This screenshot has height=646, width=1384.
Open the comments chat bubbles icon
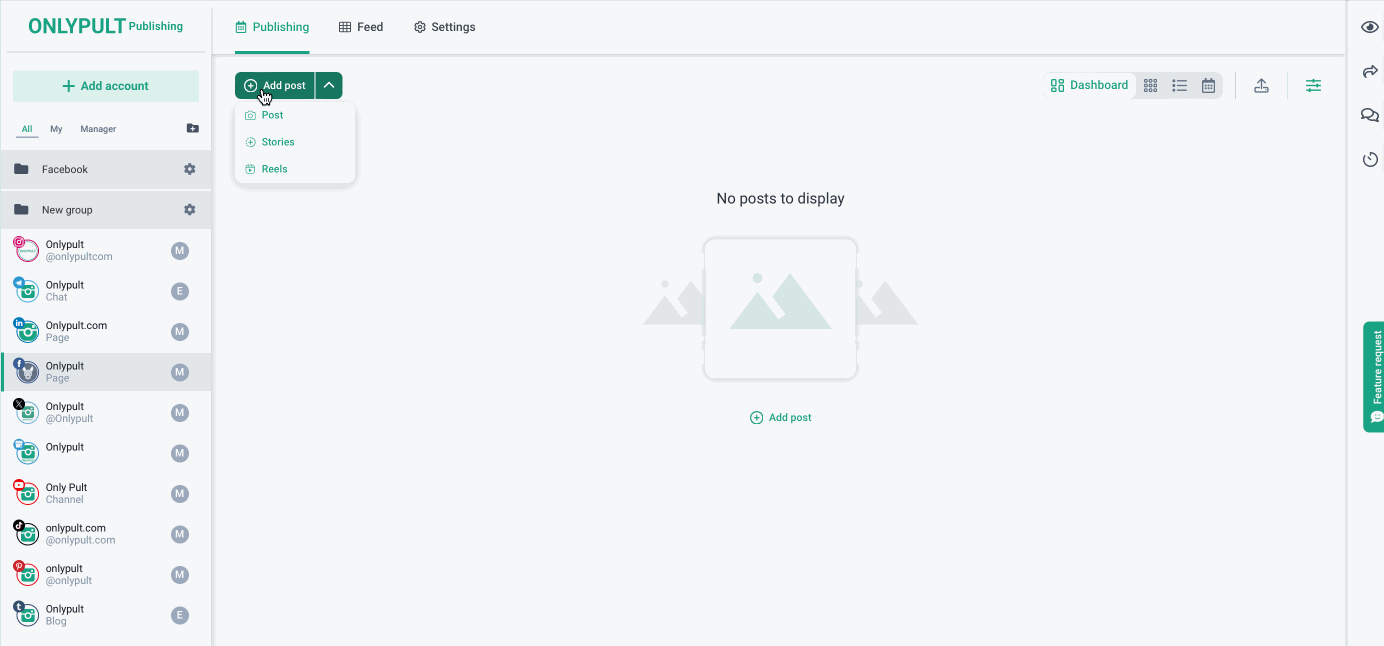pyautogui.click(x=1369, y=116)
